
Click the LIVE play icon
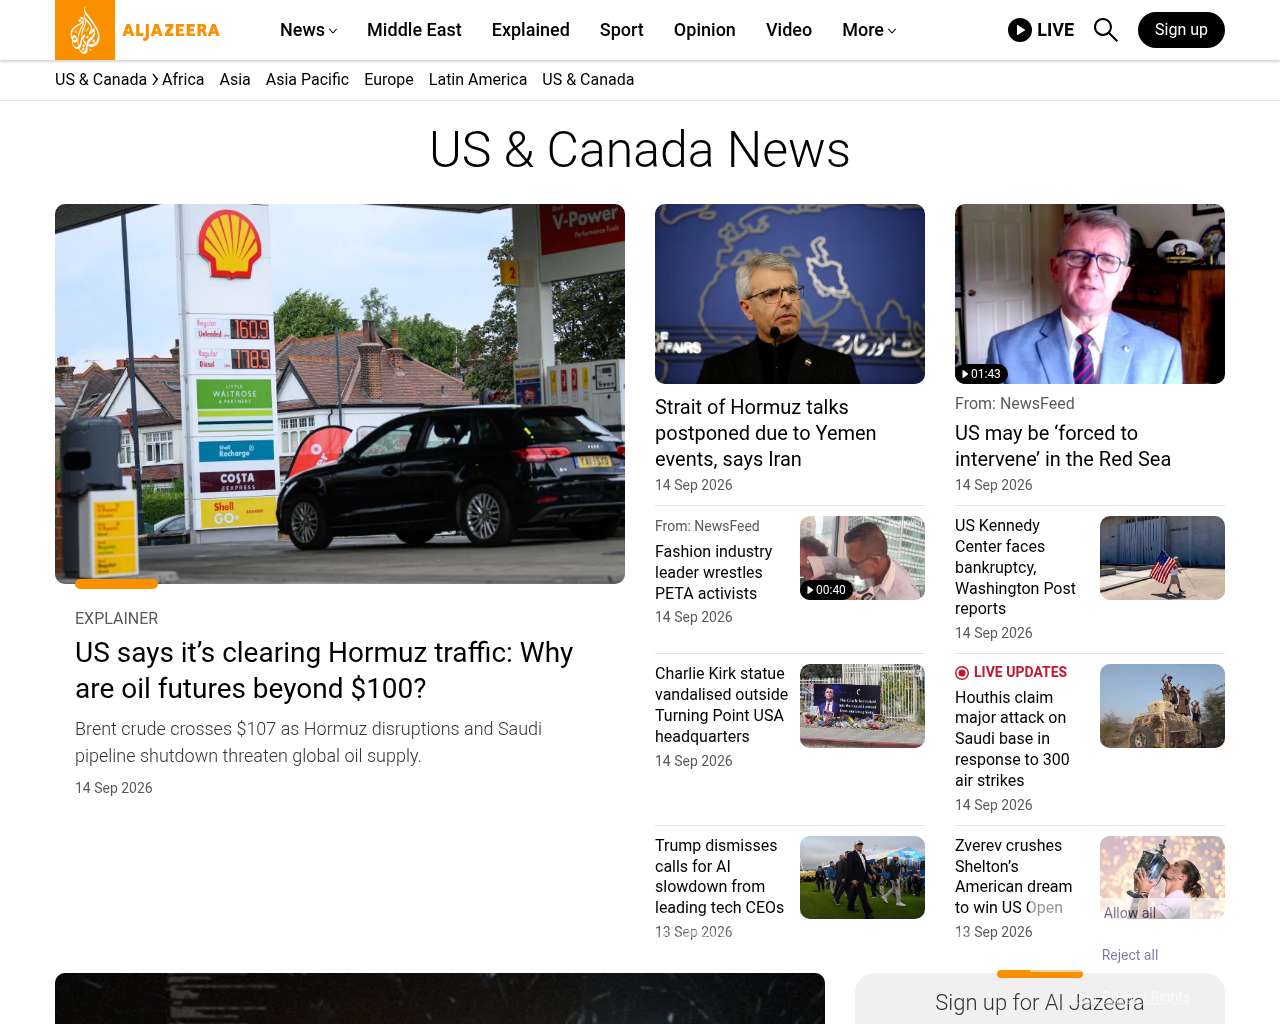tap(1019, 30)
